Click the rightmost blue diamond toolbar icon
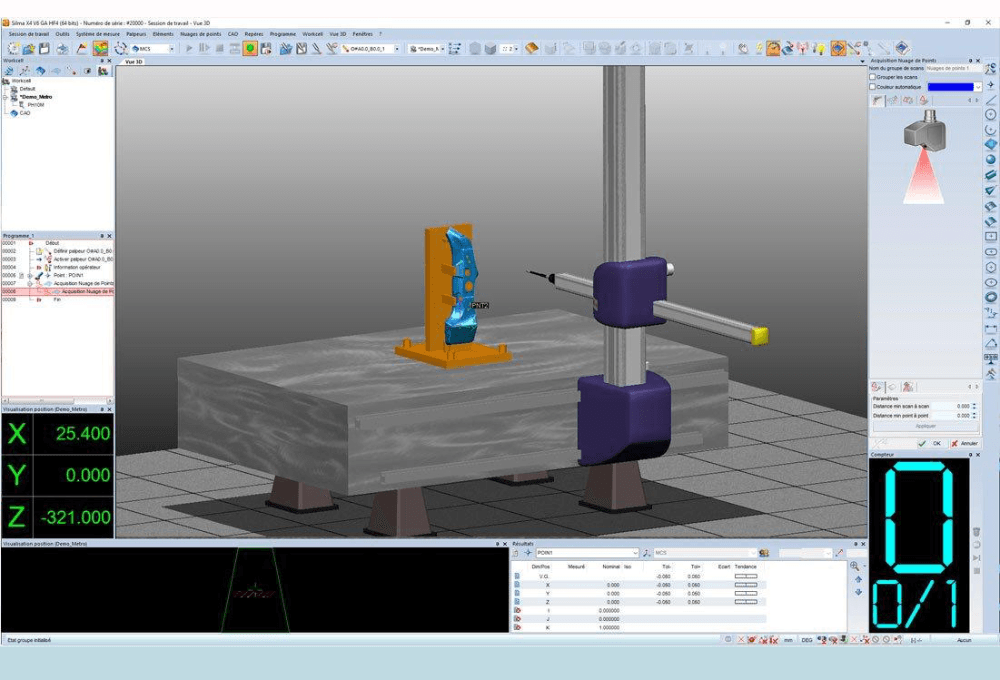This screenshot has height=680, width=1000. (902, 48)
